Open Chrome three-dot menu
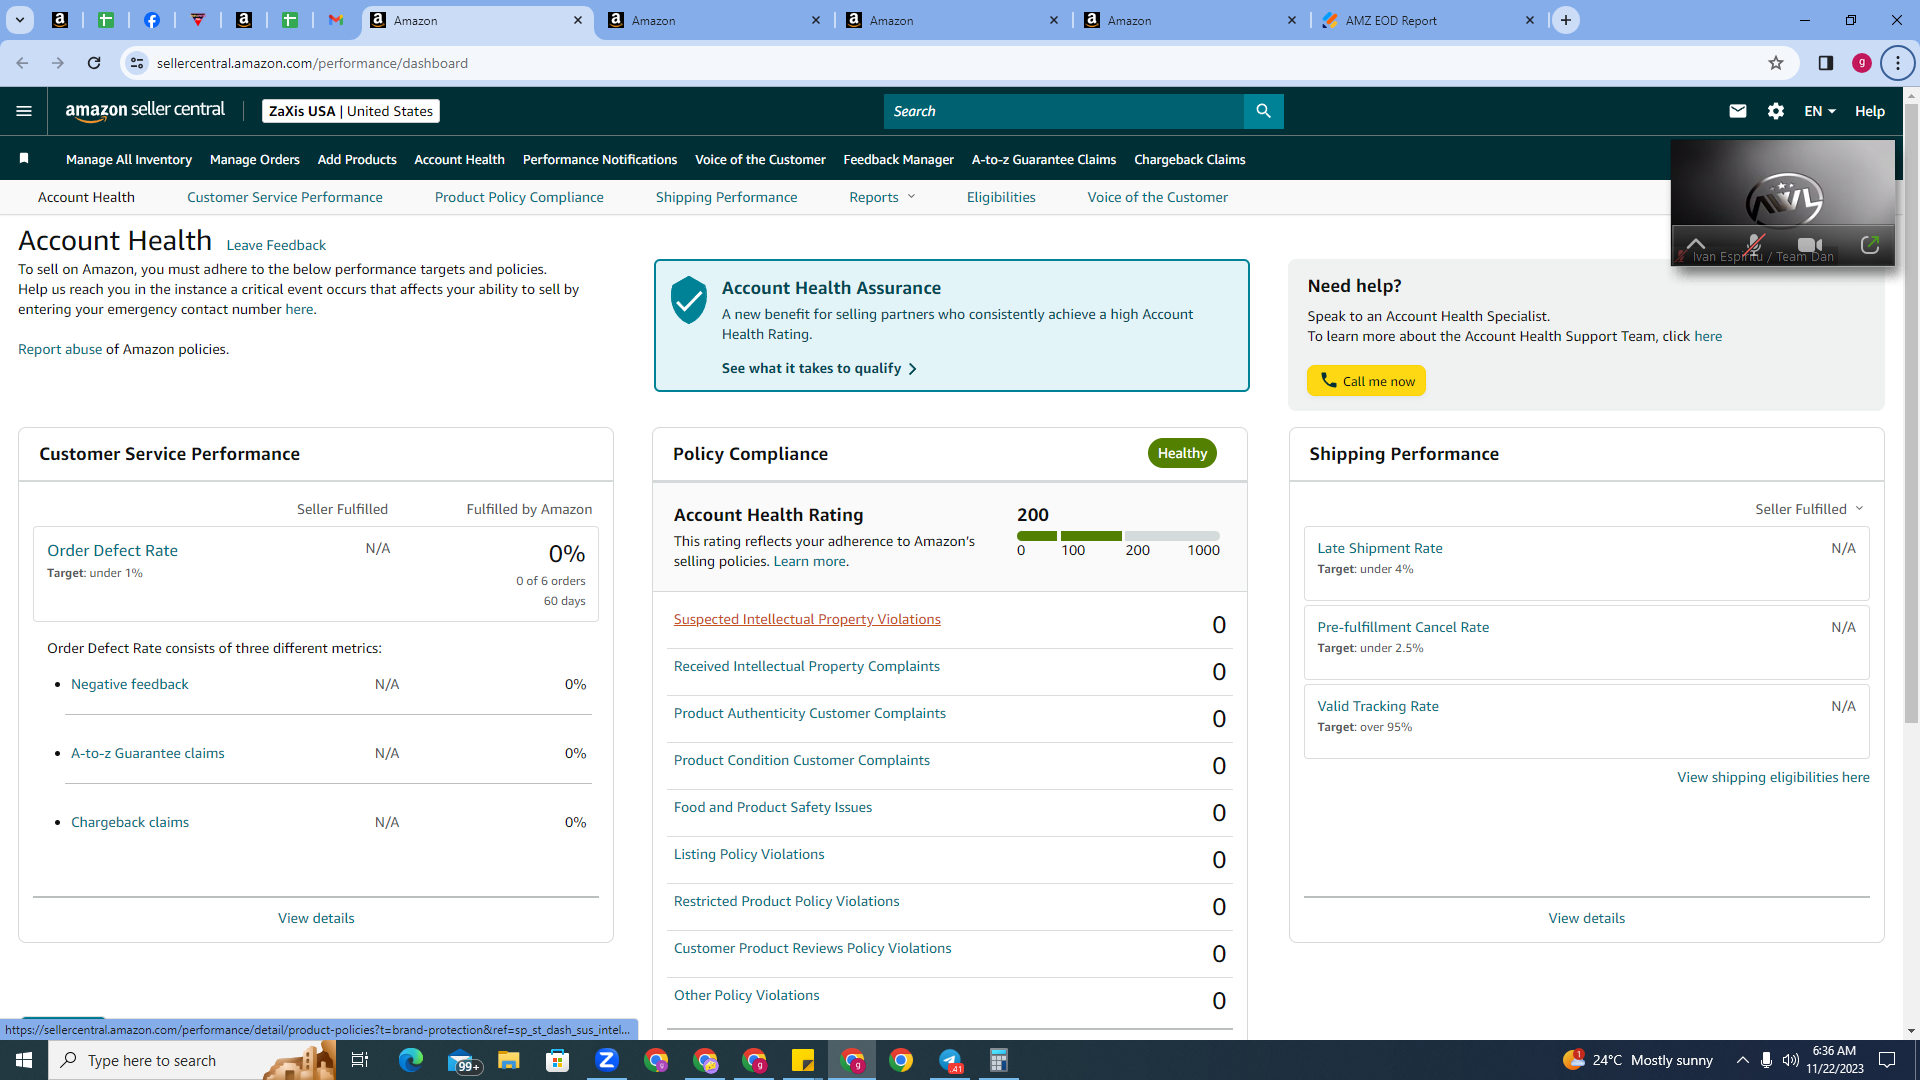1920x1080 pixels. click(1898, 63)
